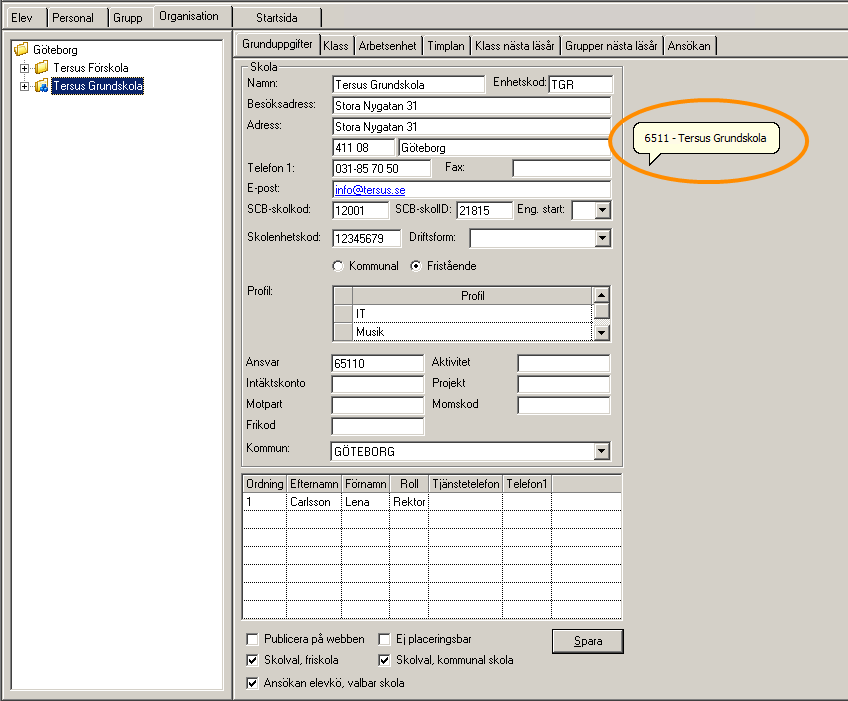Click the SCB-skolkod field

click(x=361, y=210)
